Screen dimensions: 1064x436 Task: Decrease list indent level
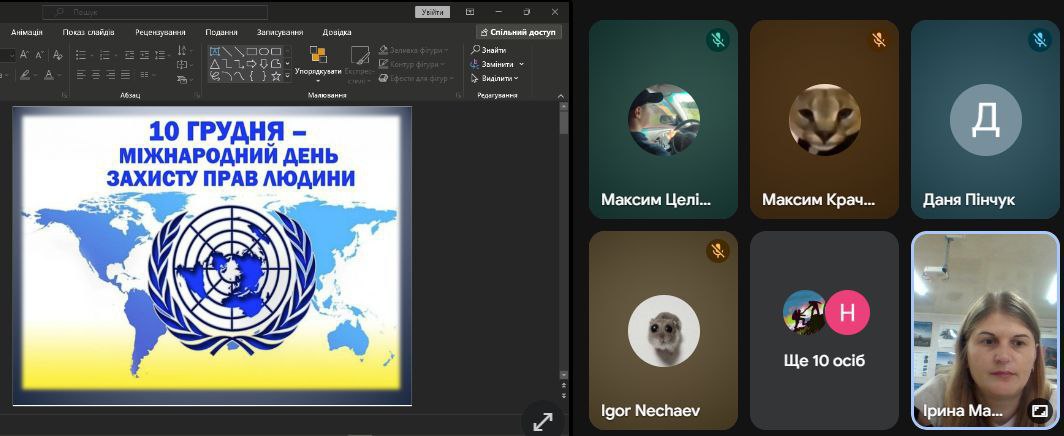click(130, 54)
